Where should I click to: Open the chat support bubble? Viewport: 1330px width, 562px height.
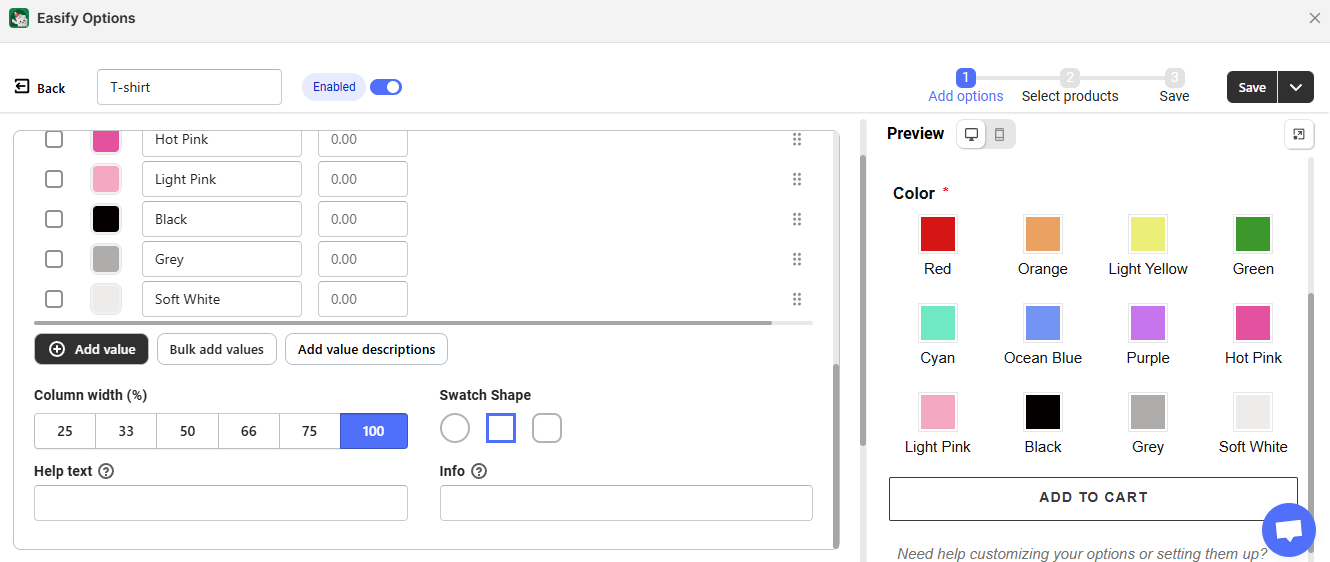point(1289,531)
